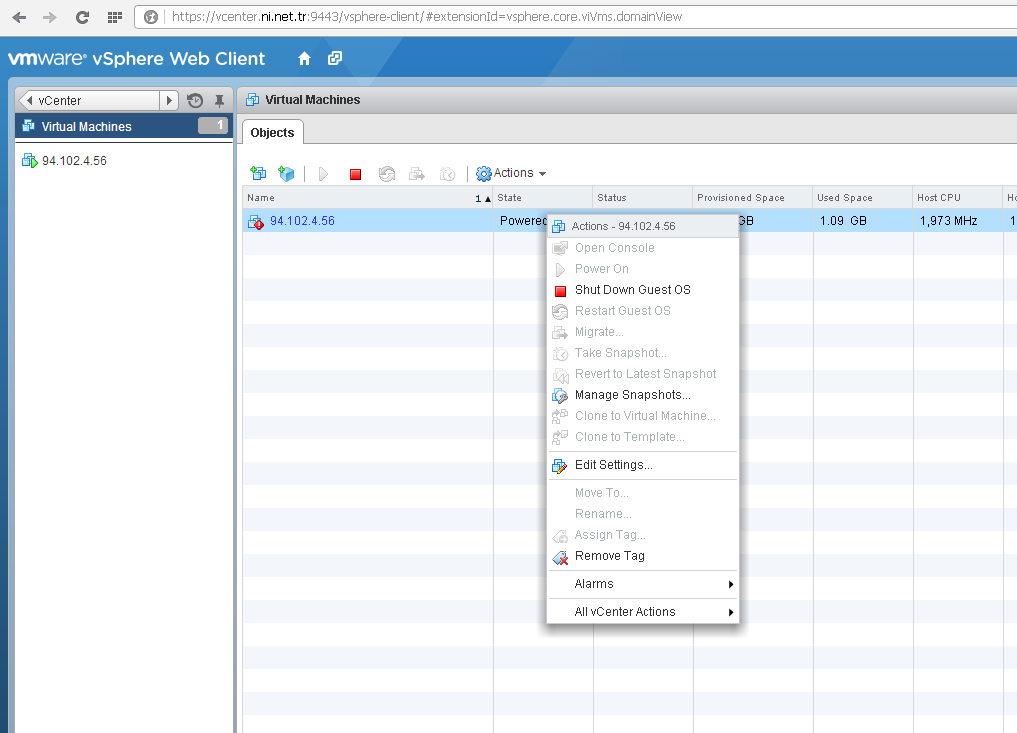1017x733 pixels.
Task: Click Restart Guest toolbar icon
Action: (387, 174)
